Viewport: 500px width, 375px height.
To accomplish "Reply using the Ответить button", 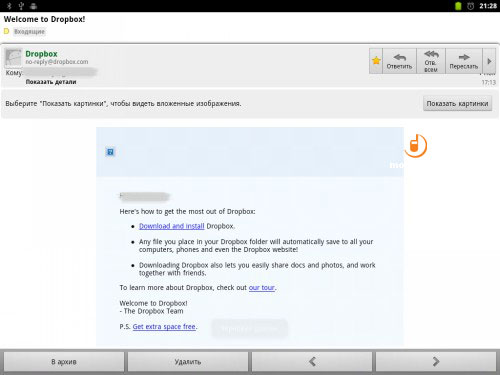I will [x=399, y=61].
